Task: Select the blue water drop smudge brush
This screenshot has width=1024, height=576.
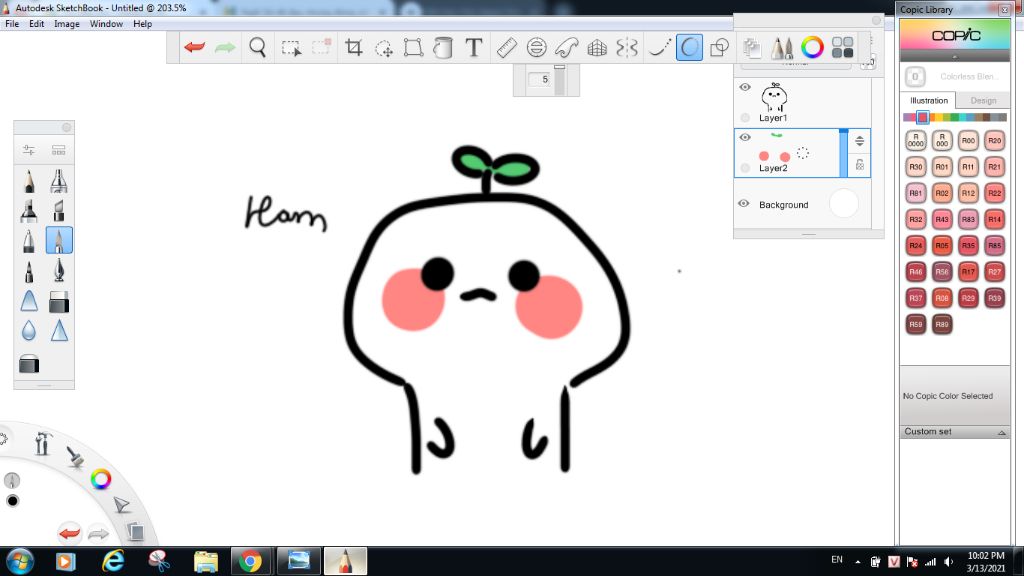Action: pyautogui.click(x=29, y=331)
